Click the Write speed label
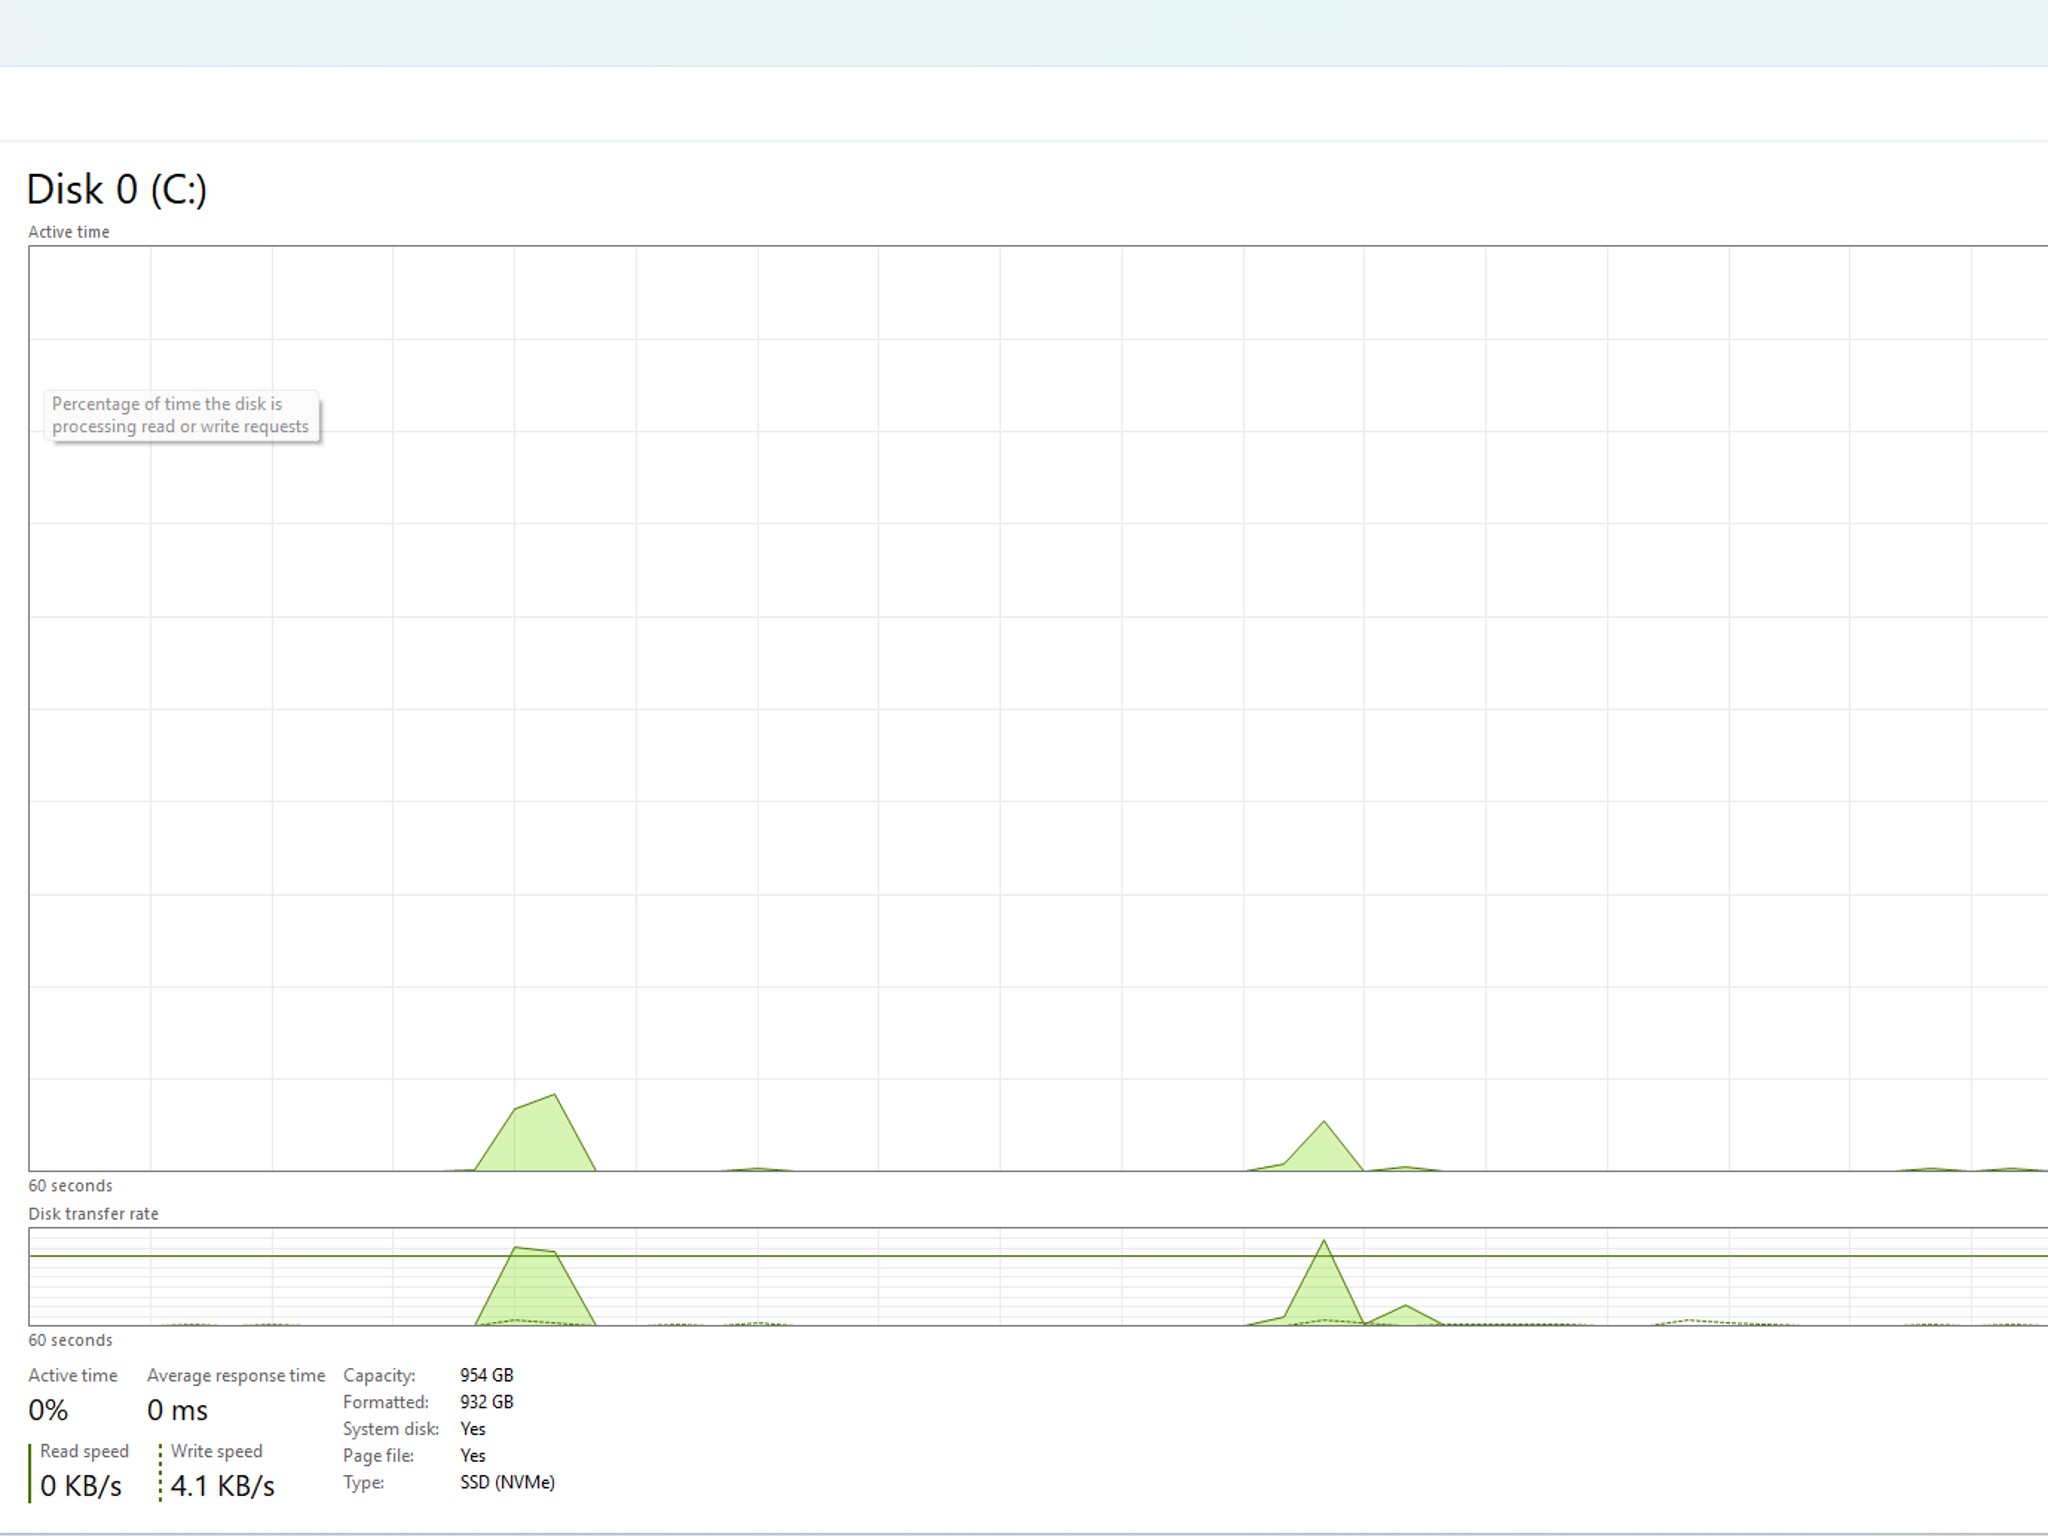This screenshot has width=2048, height=1536. pyautogui.click(x=216, y=1451)
